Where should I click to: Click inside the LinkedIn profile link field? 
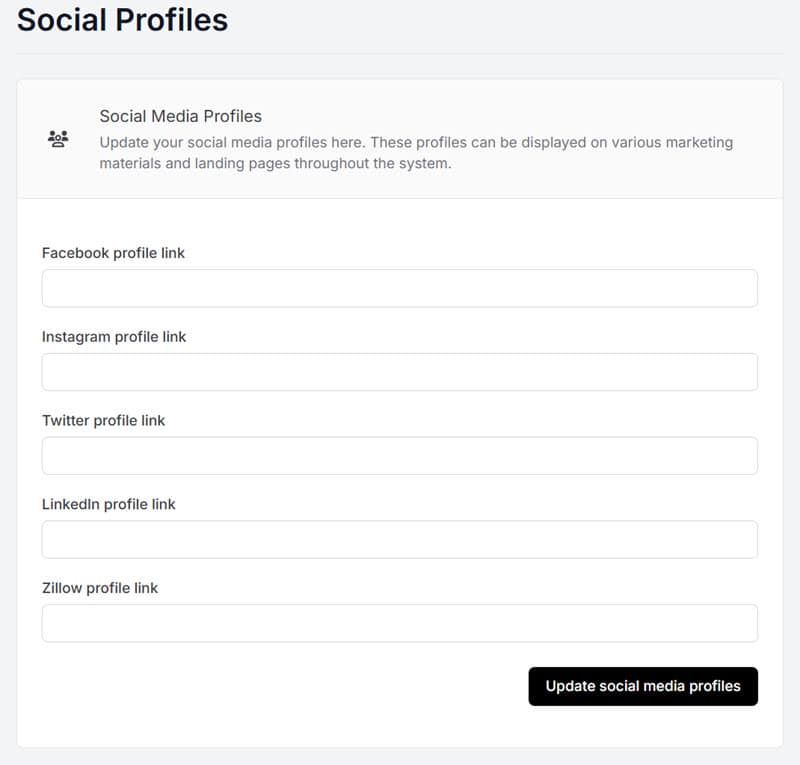point(400,539)
